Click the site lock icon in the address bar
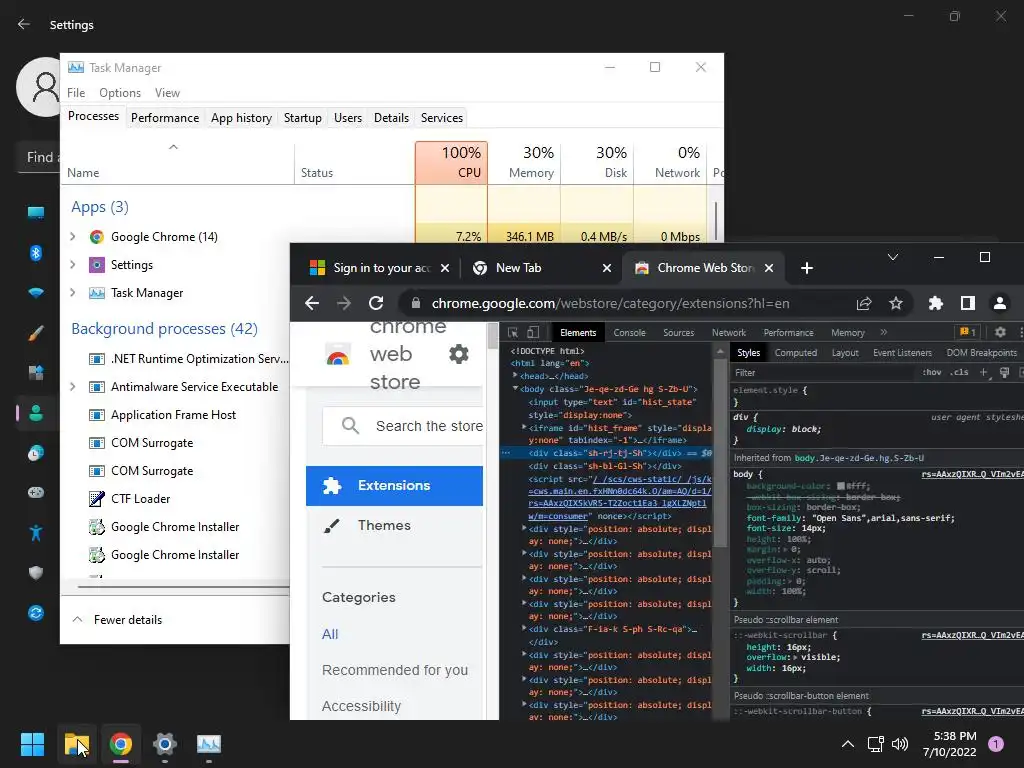Screen dimensions: 1024x768 click(415, 303)
